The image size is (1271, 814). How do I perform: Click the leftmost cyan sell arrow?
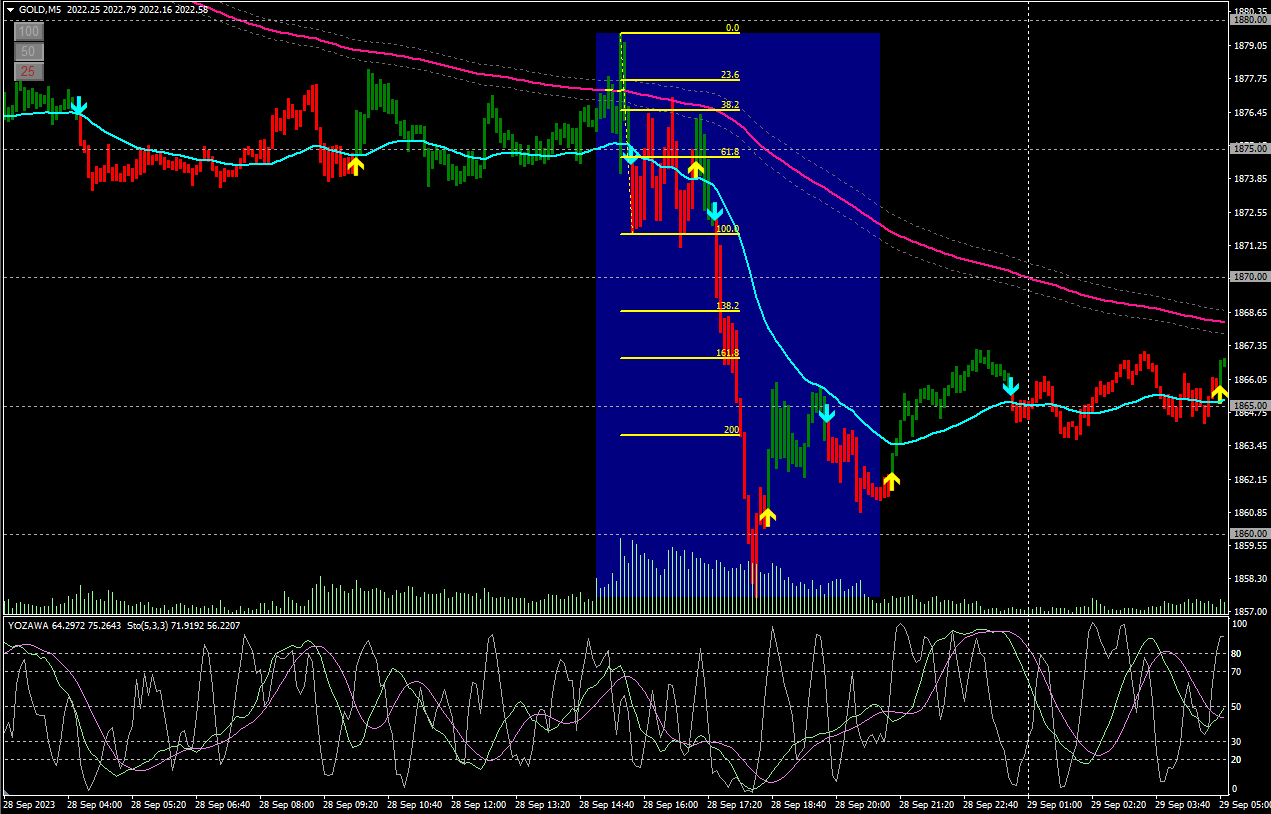point(78,107)
